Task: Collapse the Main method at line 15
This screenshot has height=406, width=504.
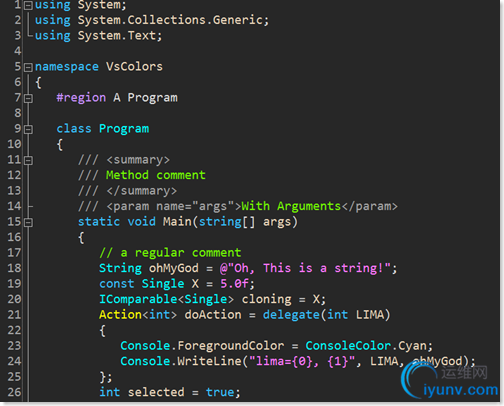Action: click(29, 223)
